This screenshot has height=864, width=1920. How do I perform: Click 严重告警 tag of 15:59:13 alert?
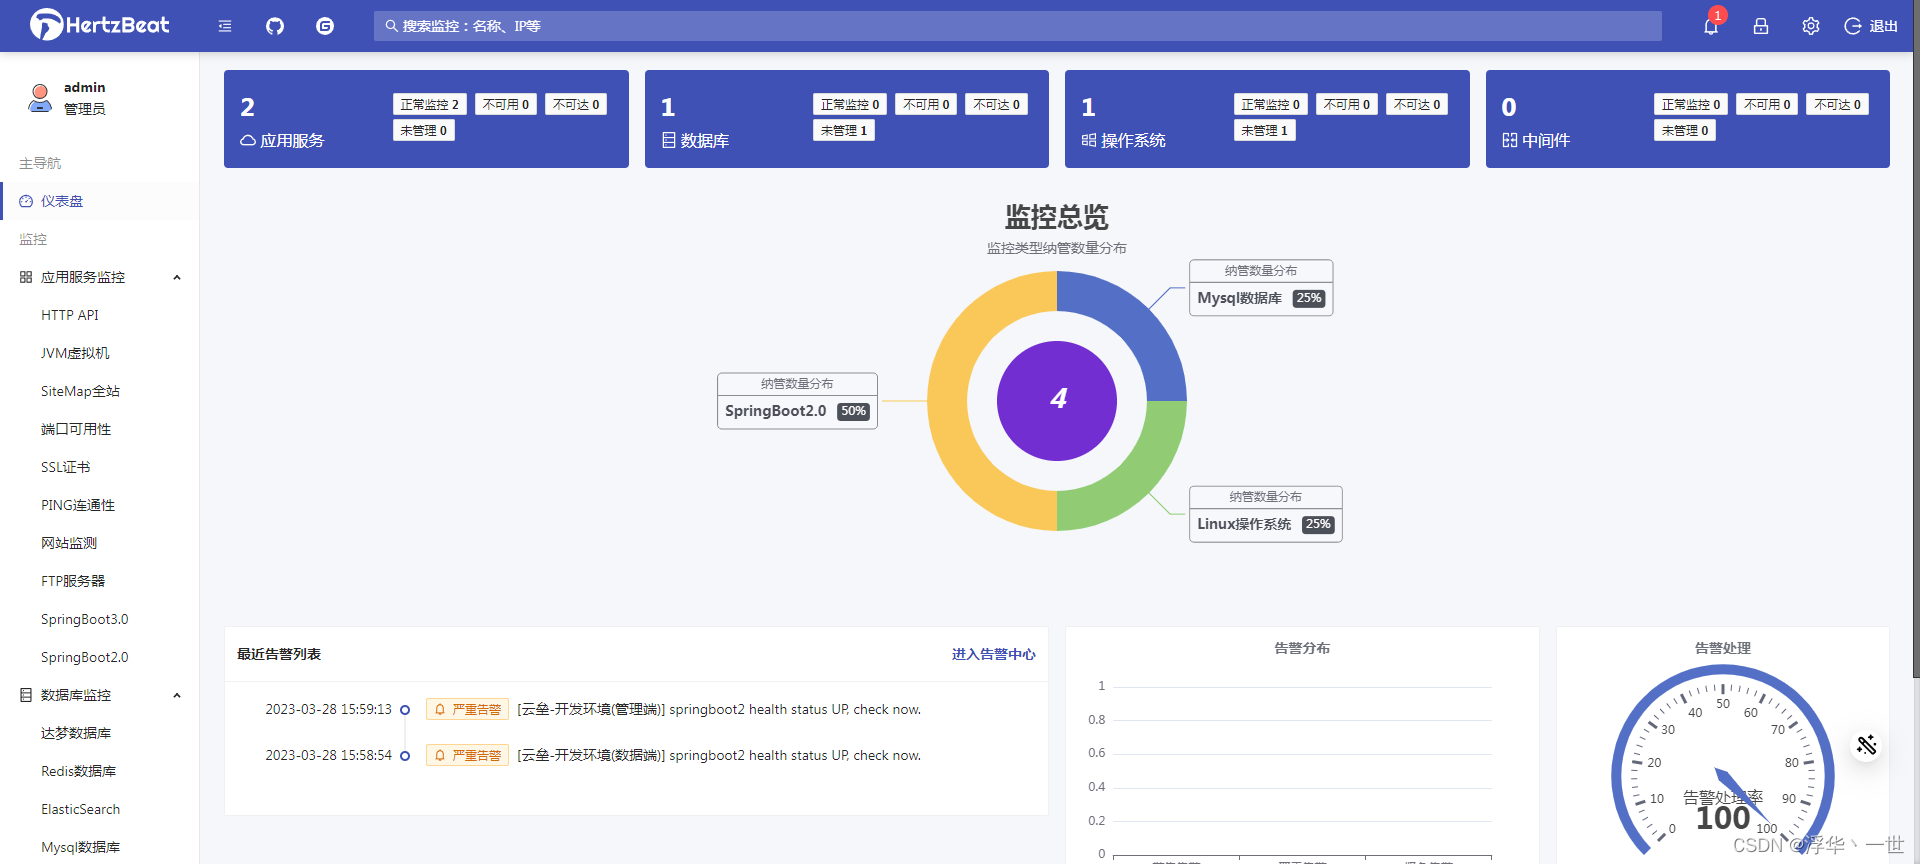pyautogui.click(x=468, y=709)
